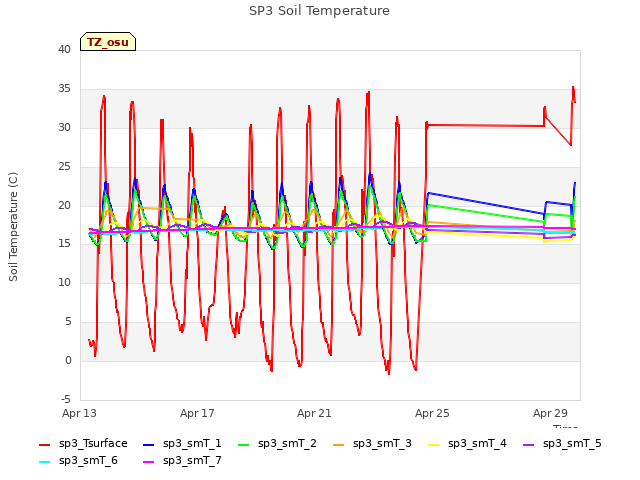640x480 pixels.
Task: Click the Apr 25 x-axis tick label
Action: (x=432, y=413)
